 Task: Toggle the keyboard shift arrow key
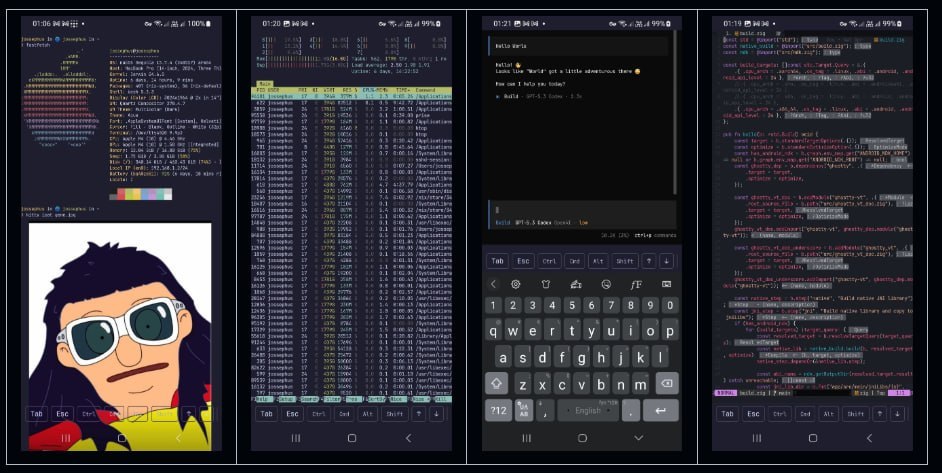click(x=497, y=383)
